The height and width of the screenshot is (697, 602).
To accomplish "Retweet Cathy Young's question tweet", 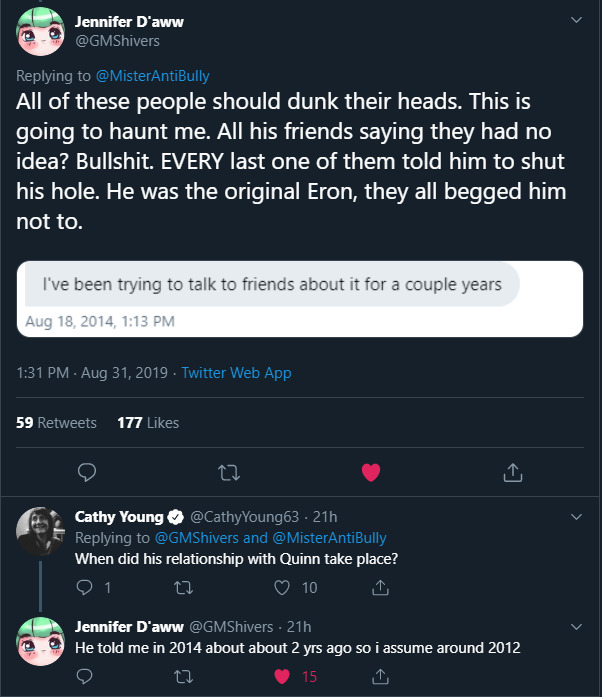I will tap(182, 588).
